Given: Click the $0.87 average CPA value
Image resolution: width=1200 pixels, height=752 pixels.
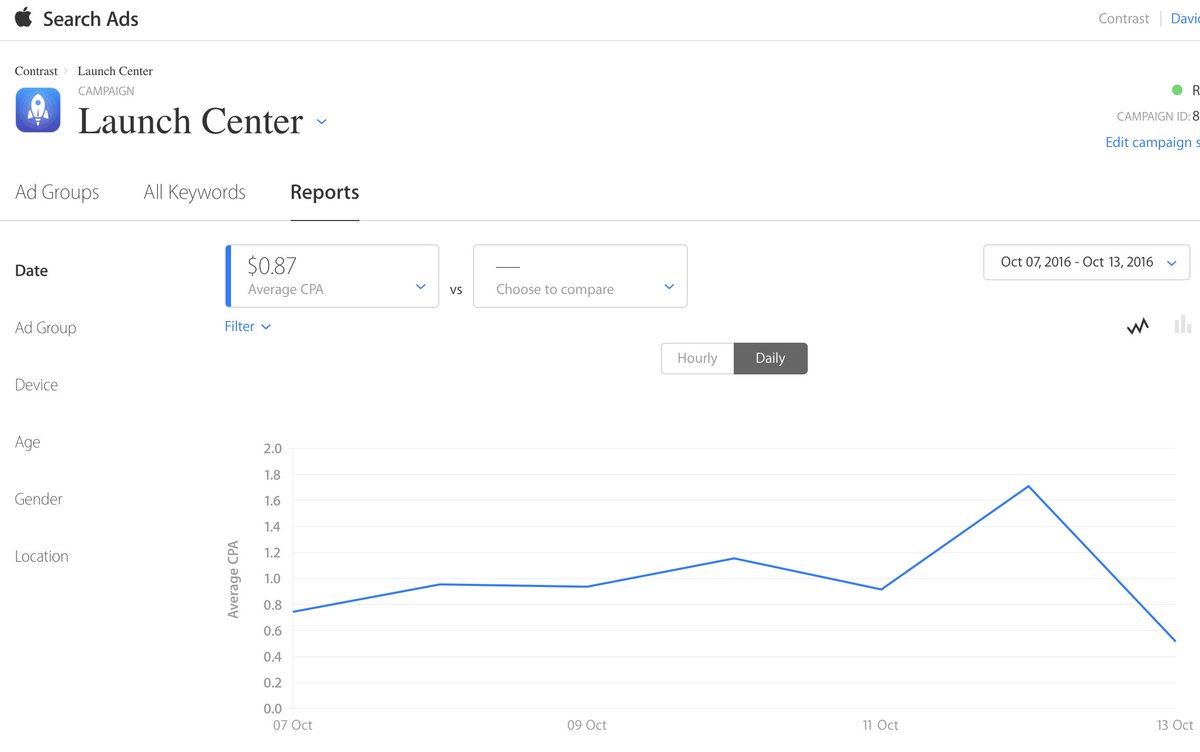Looking at the screenshot, I should coord(272,265).
